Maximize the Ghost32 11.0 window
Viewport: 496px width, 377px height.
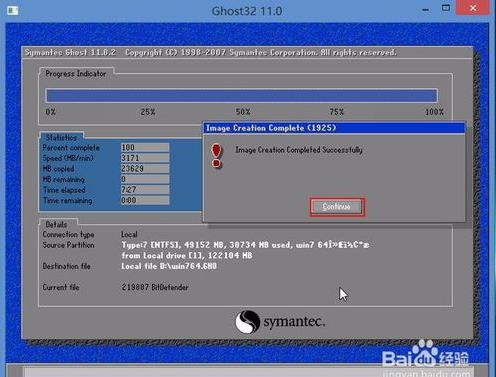pyautogui.click(x=446, y=8)
